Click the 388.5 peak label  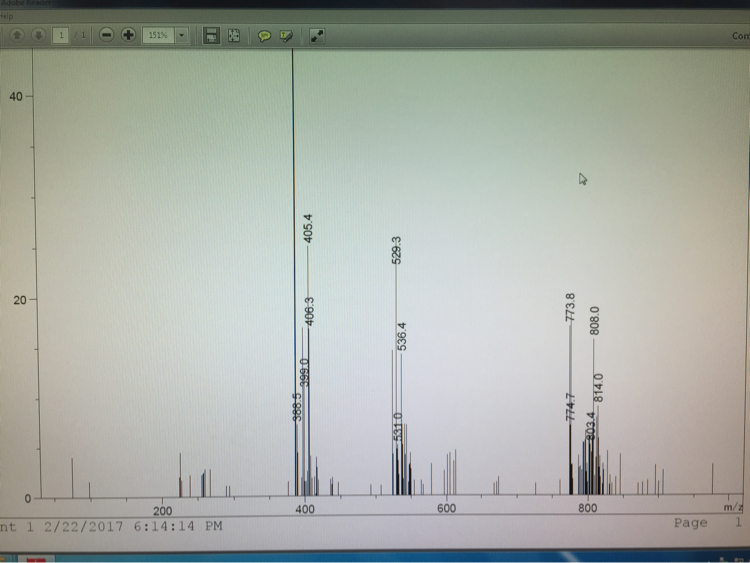tap(297, 407)
